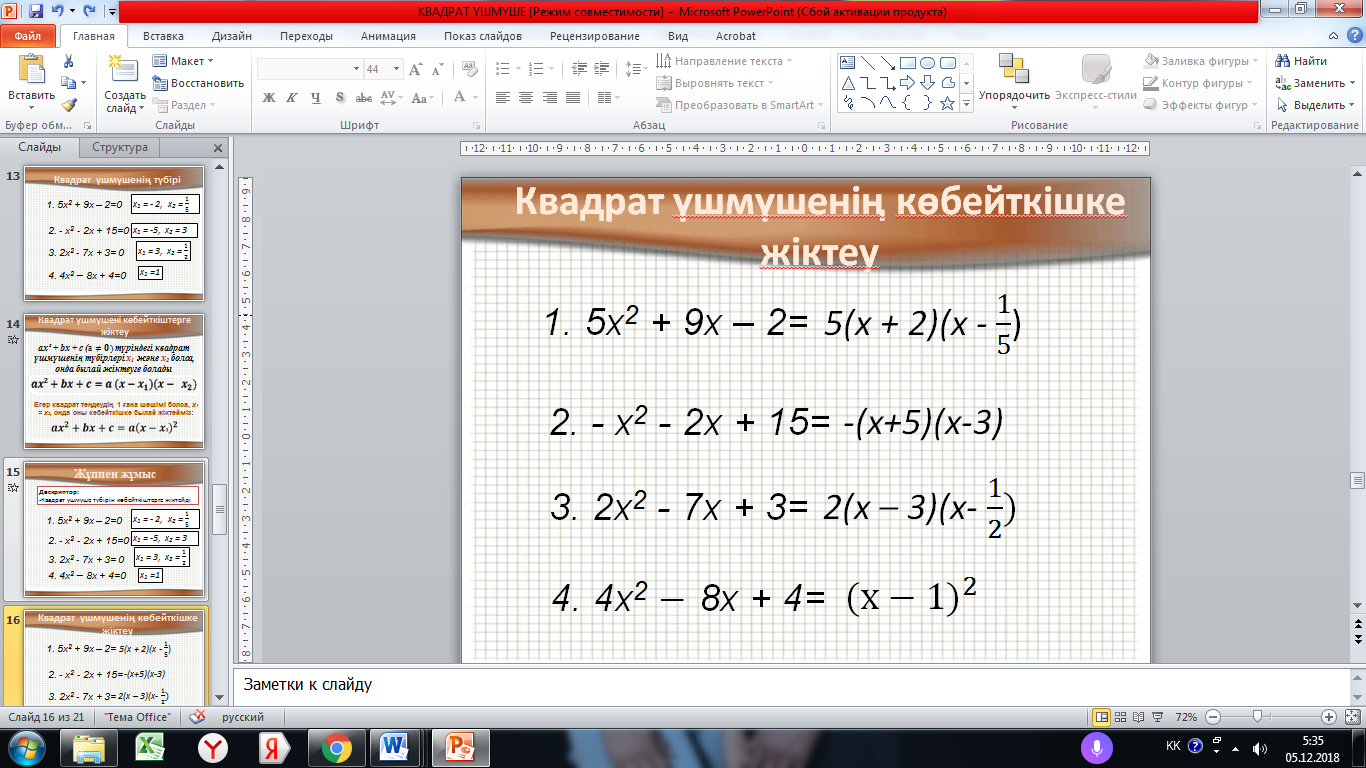Image resolution: width=1366 pixels, height=768 pixels.
Task: Expand the shapes gallery with the More arrow
Action: pos(967,102)
